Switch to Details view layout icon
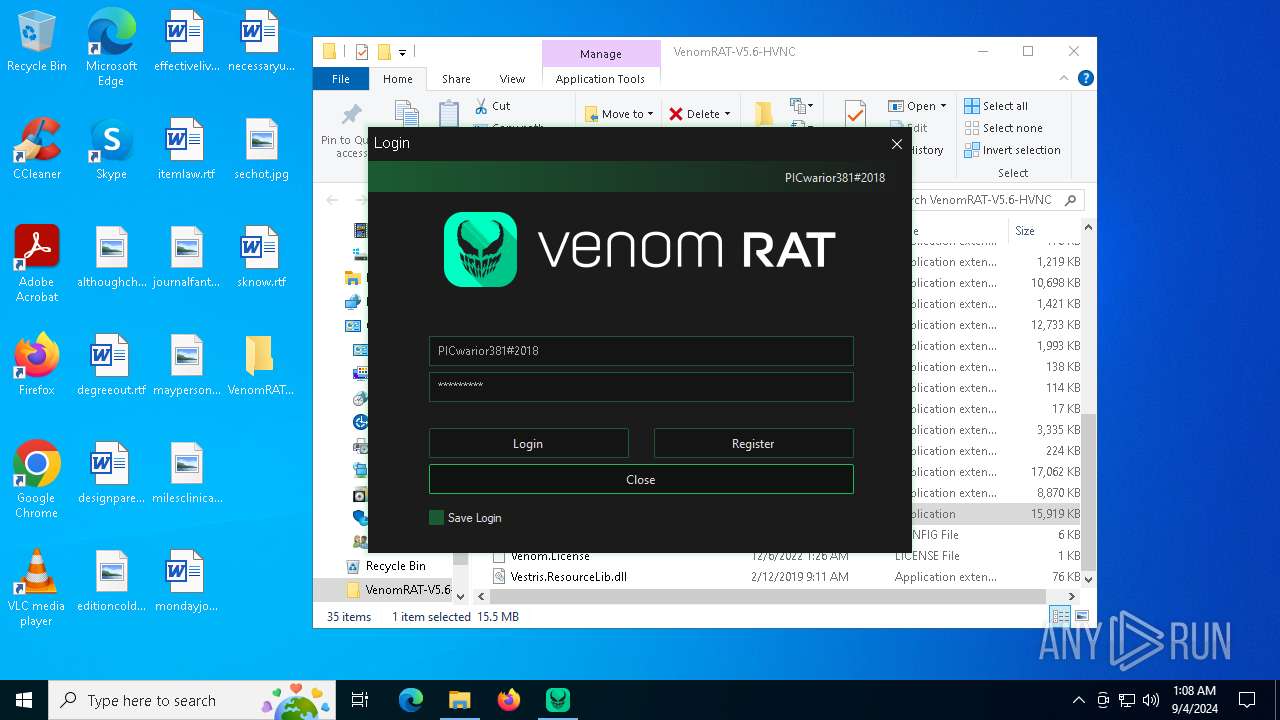The width and height of the screenshot is (1280, 720). pyautogui.click(x=1059, y=617)
